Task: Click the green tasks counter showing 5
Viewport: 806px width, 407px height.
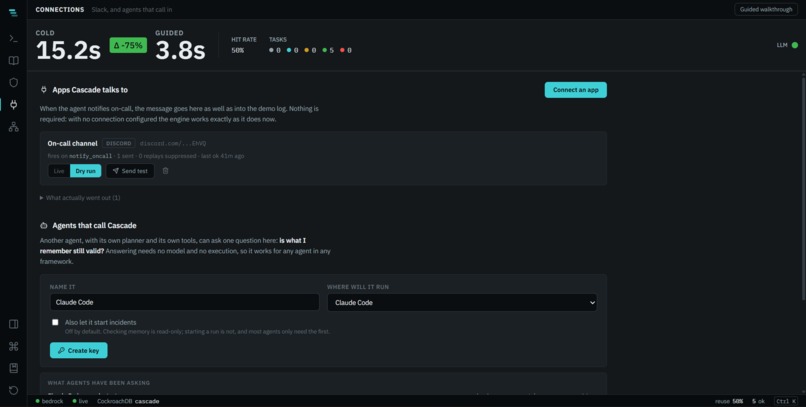Action: click(328, 50)
